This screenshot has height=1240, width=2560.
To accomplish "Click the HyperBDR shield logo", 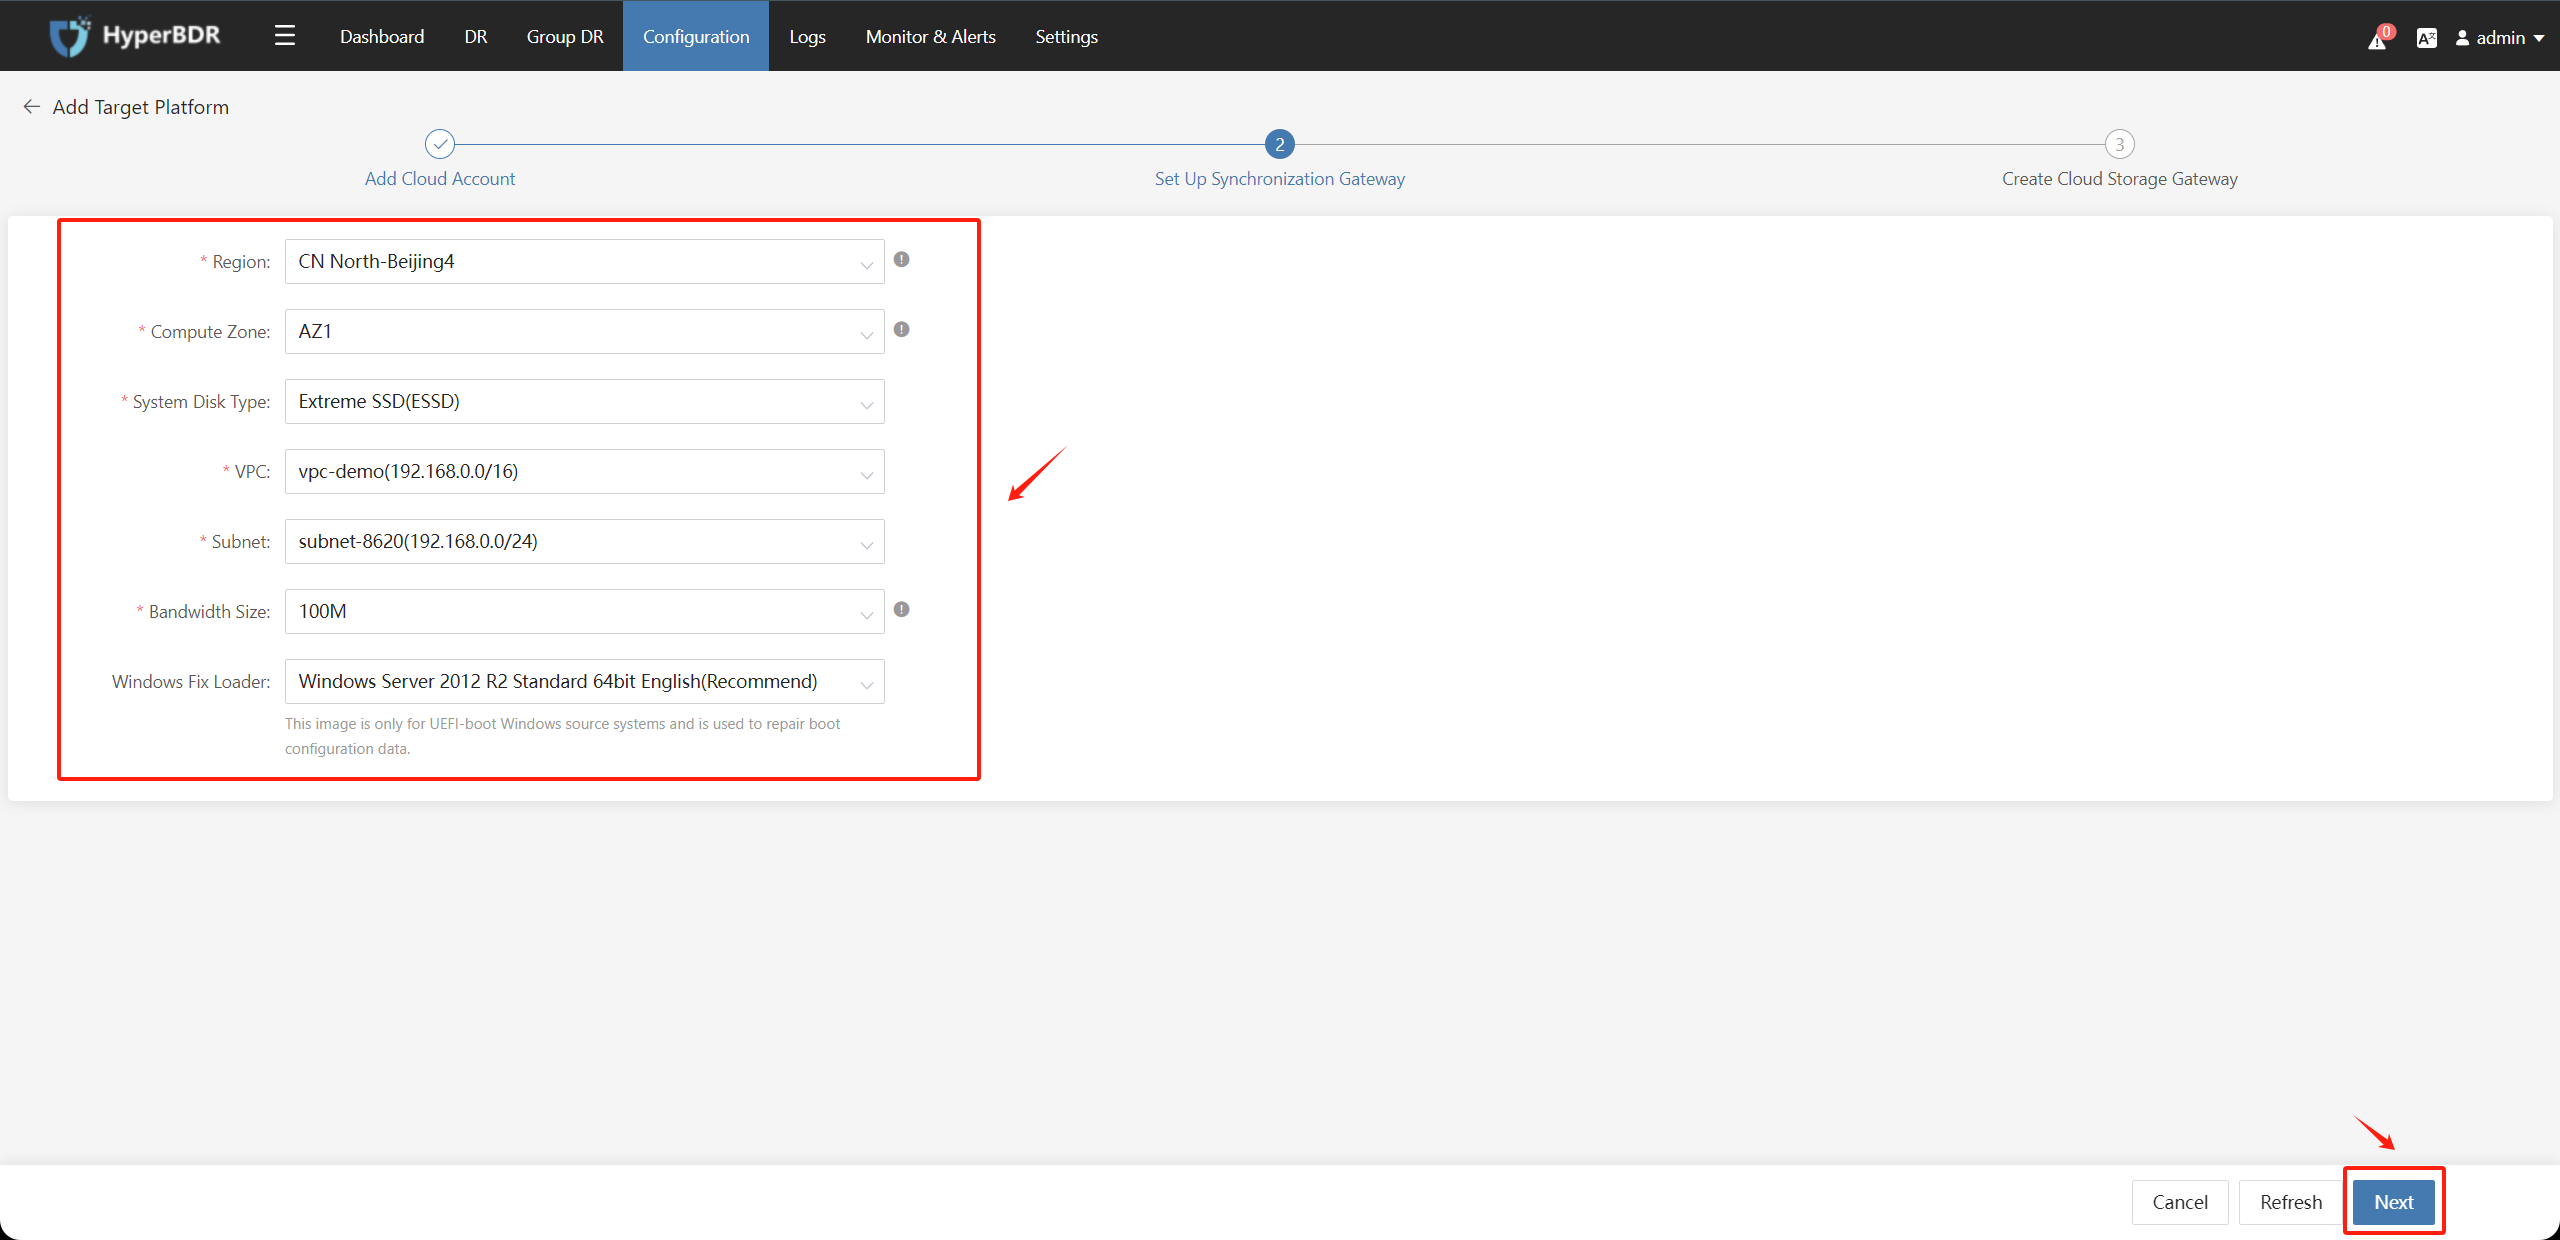I will point(70,37).
